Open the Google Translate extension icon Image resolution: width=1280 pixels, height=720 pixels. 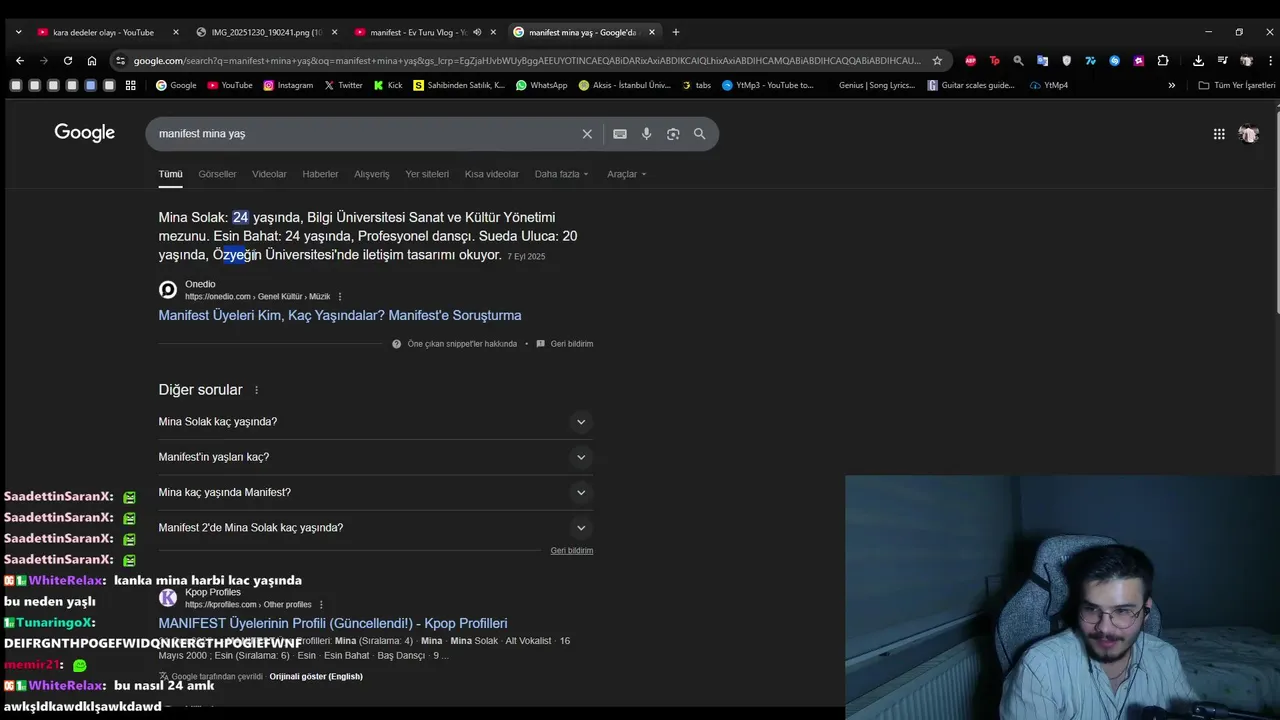click(1042, 60)
